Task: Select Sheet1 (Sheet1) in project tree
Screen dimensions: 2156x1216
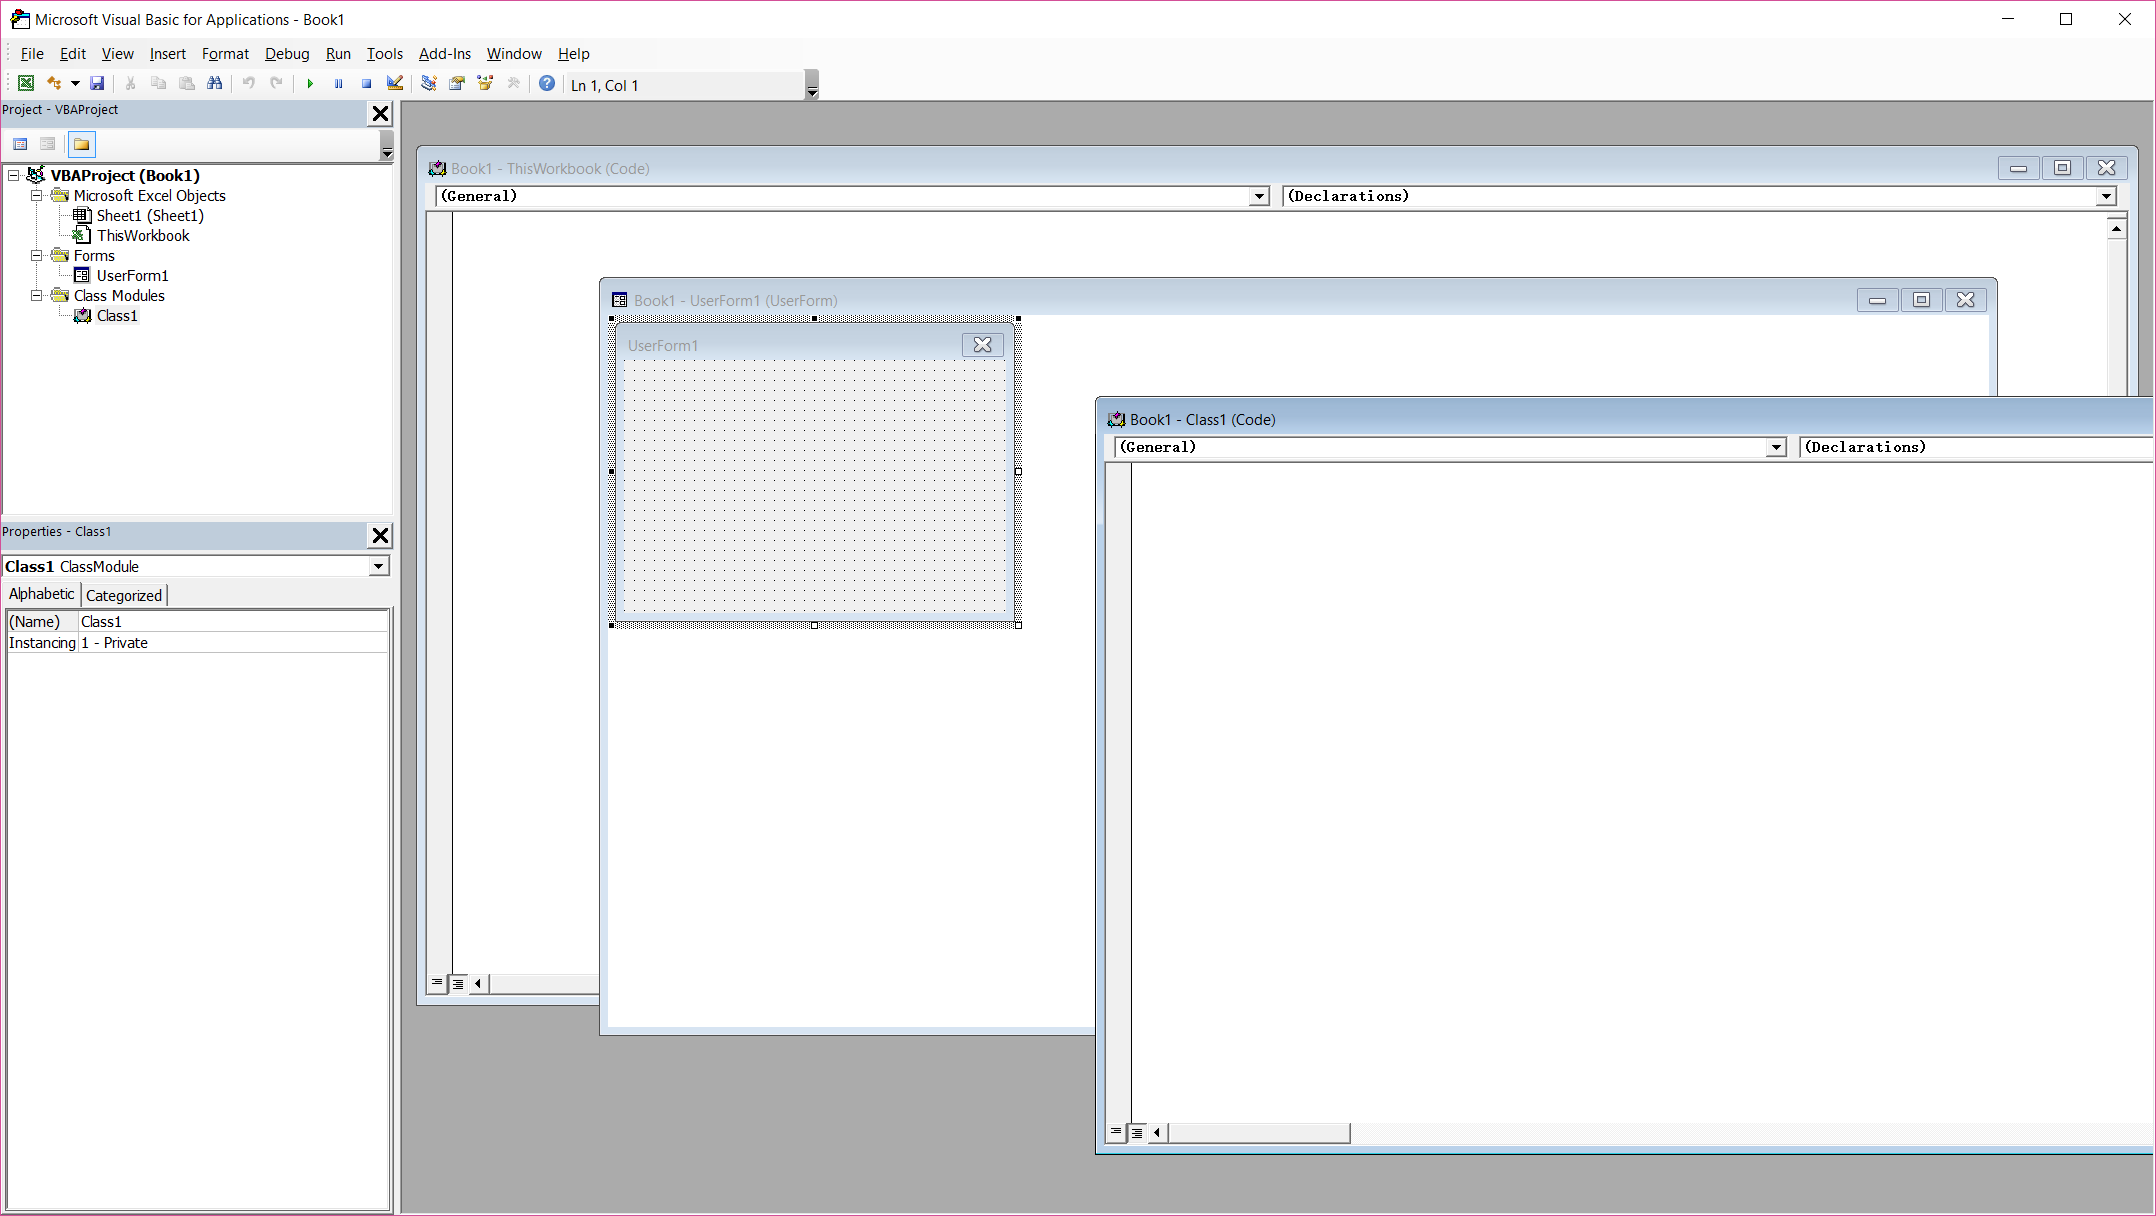Action: 150,216
